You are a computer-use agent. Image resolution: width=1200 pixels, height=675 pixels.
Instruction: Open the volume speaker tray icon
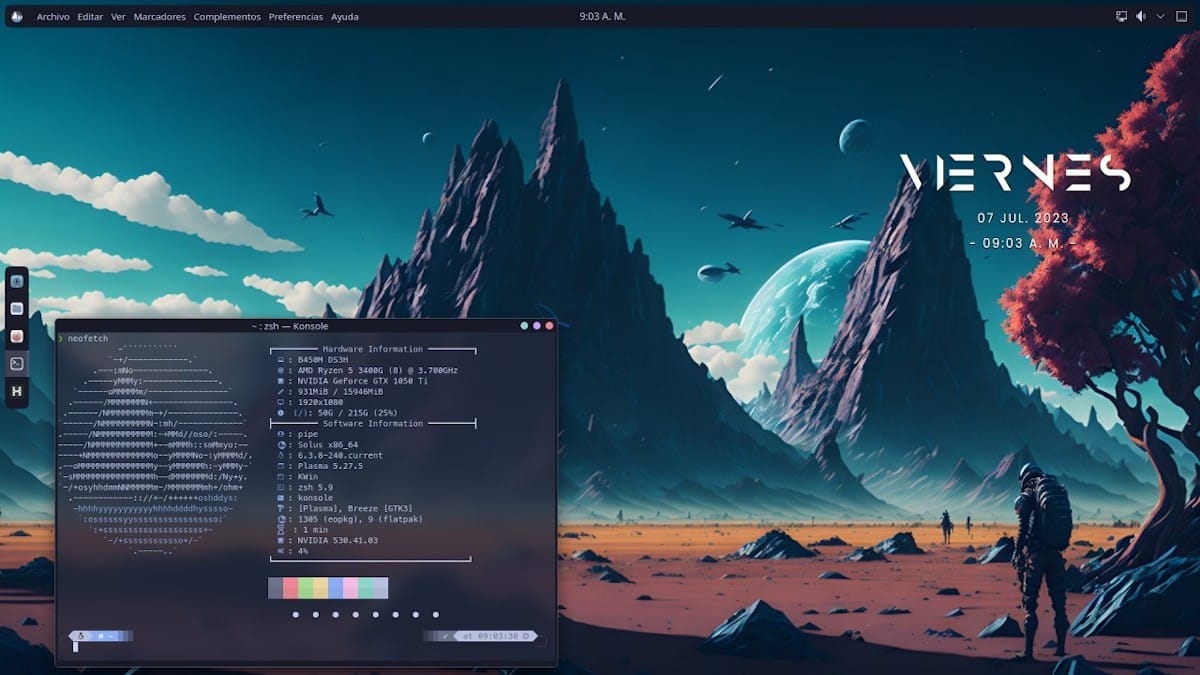(1141, 16)
